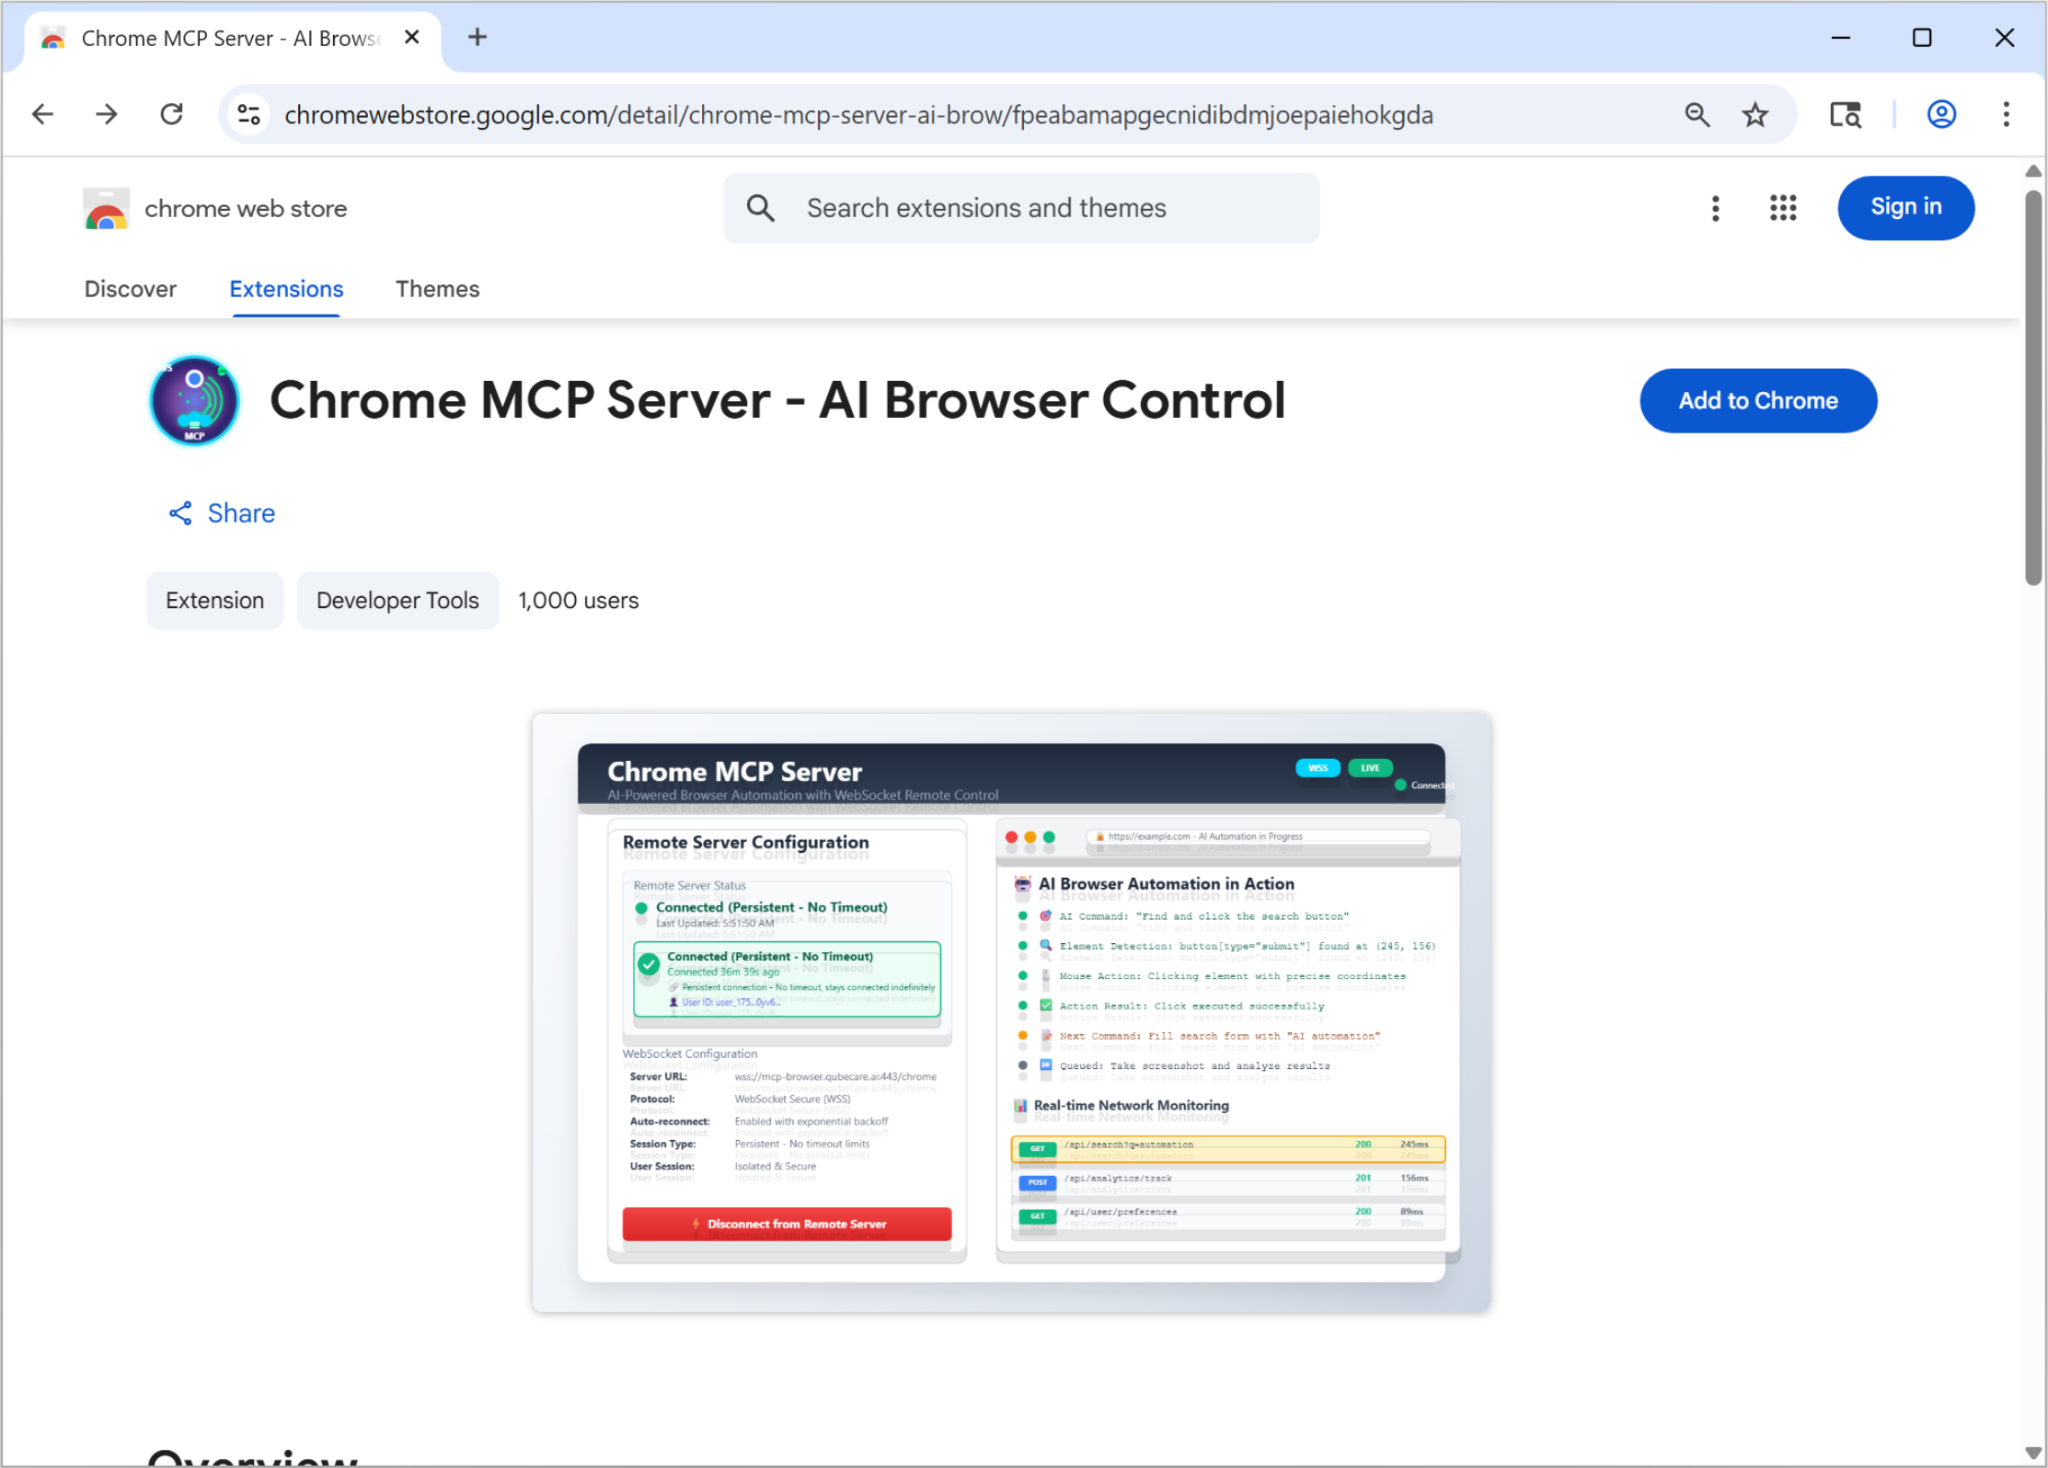Switch to the Discover tab
The width and height of the screenshot is (2048, 1468).
point(130,289)
